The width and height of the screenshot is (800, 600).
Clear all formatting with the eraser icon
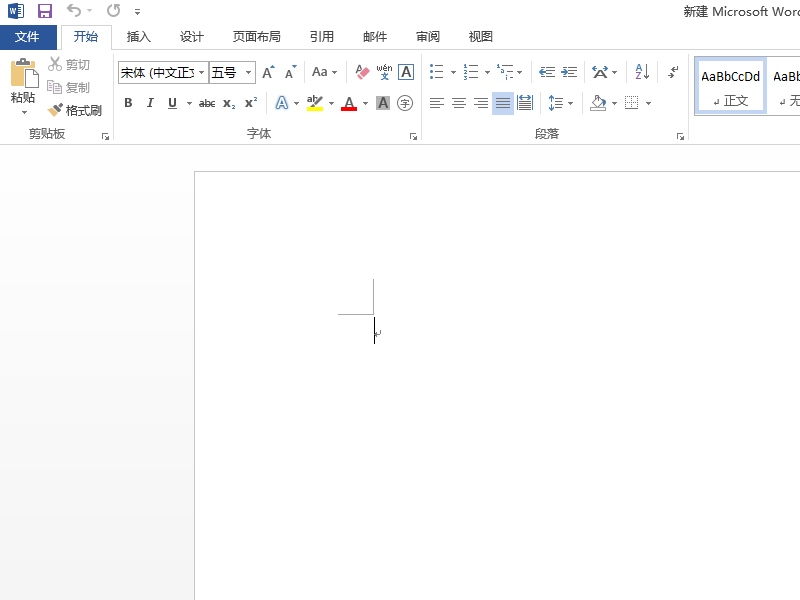pyautogui.click(x=362, y=72)
